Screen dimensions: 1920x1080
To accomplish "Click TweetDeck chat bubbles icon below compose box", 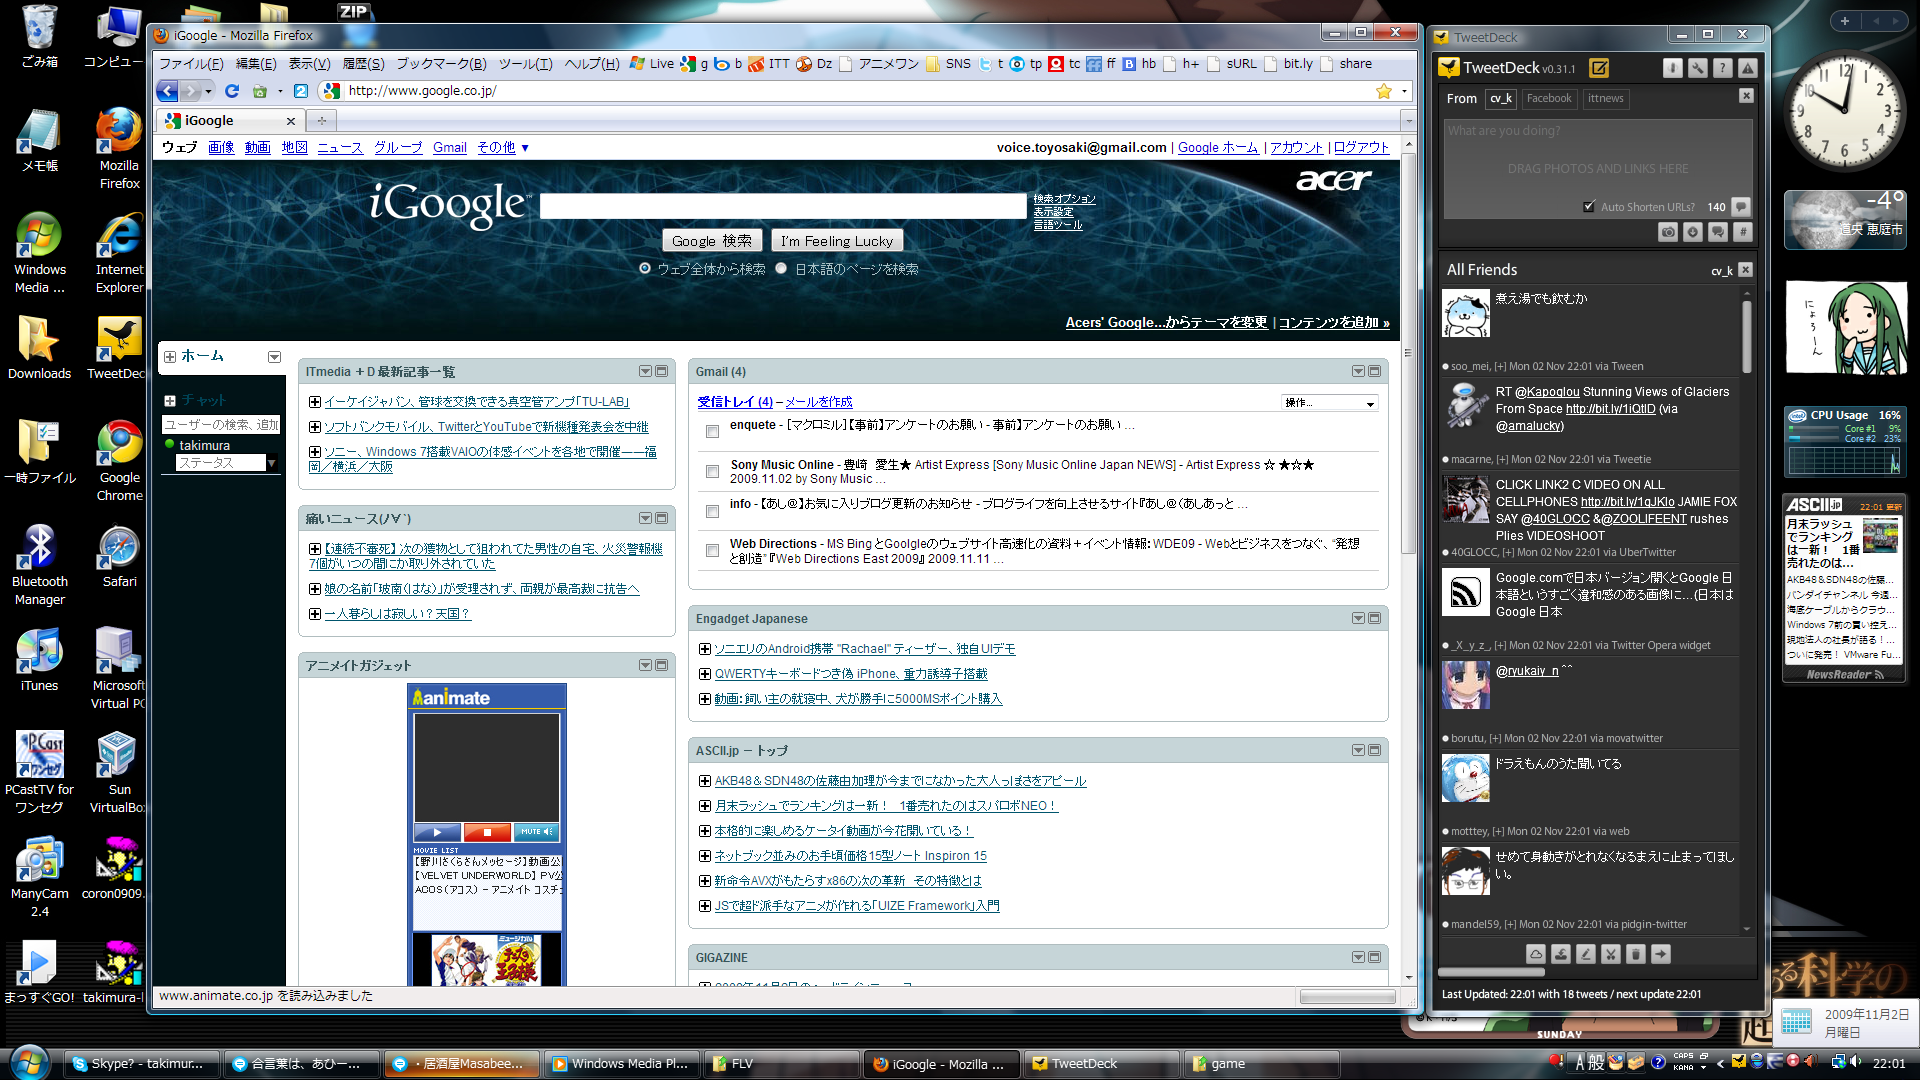I will (1718, 232).
